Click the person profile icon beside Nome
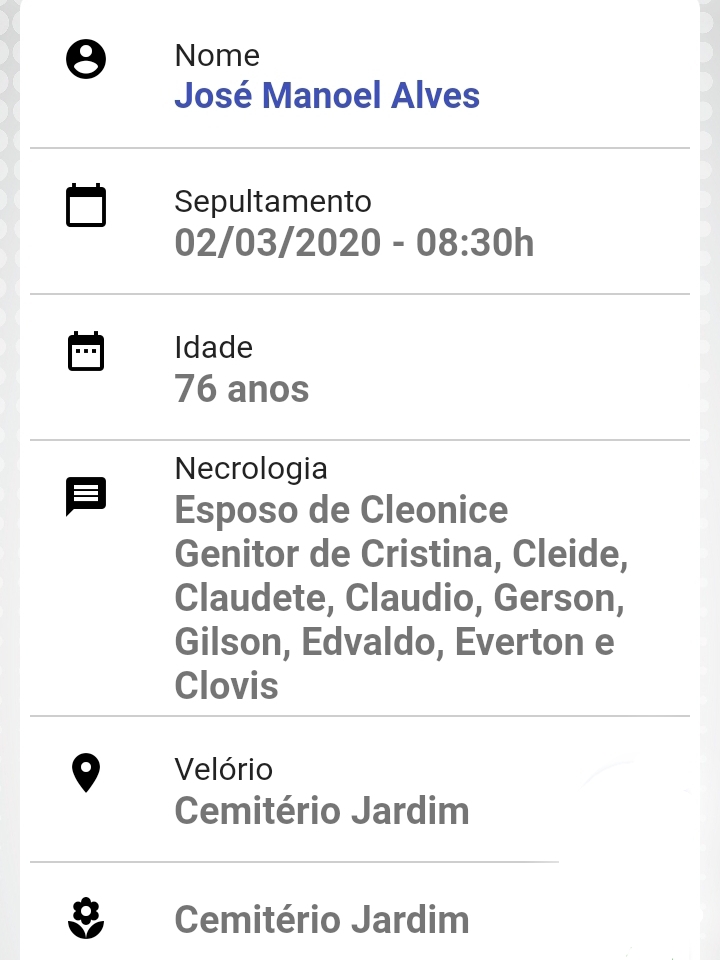 [x=86, y=59]
